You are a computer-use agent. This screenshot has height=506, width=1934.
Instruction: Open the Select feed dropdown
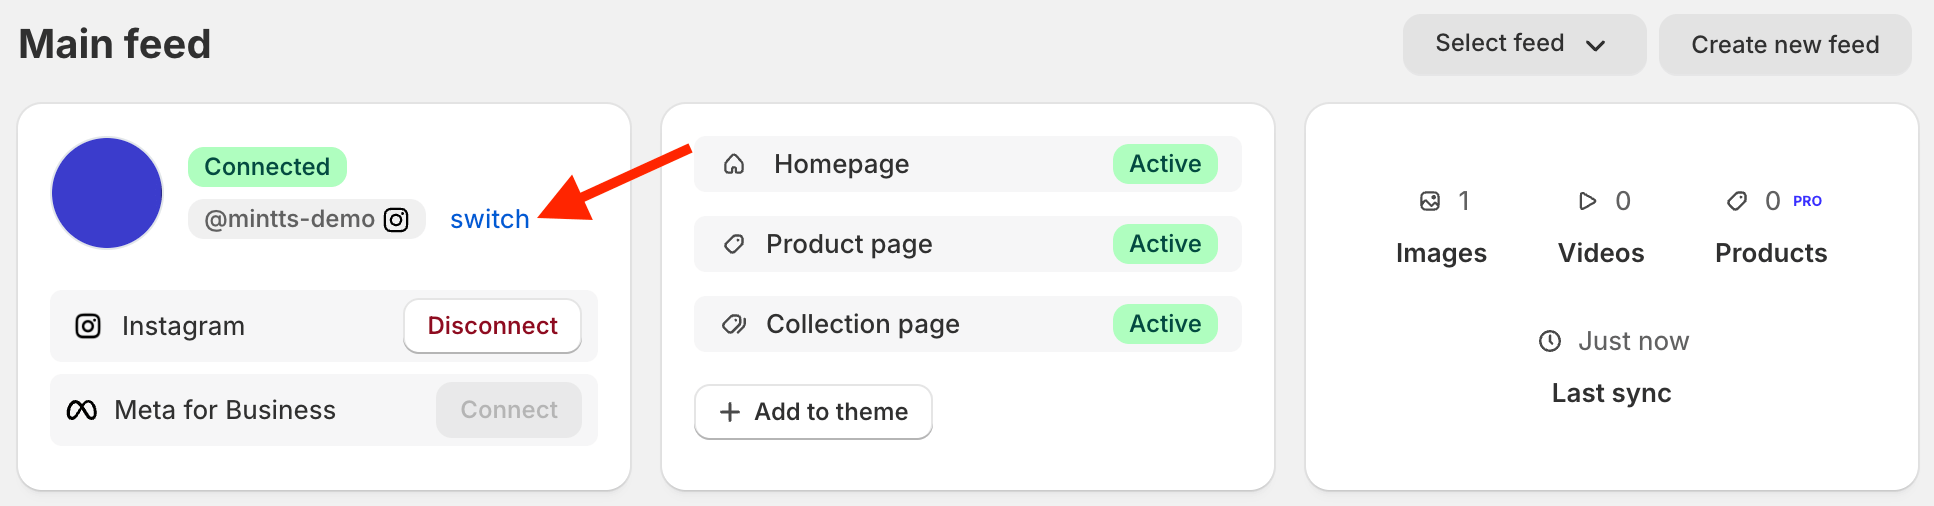[1523, 44]
